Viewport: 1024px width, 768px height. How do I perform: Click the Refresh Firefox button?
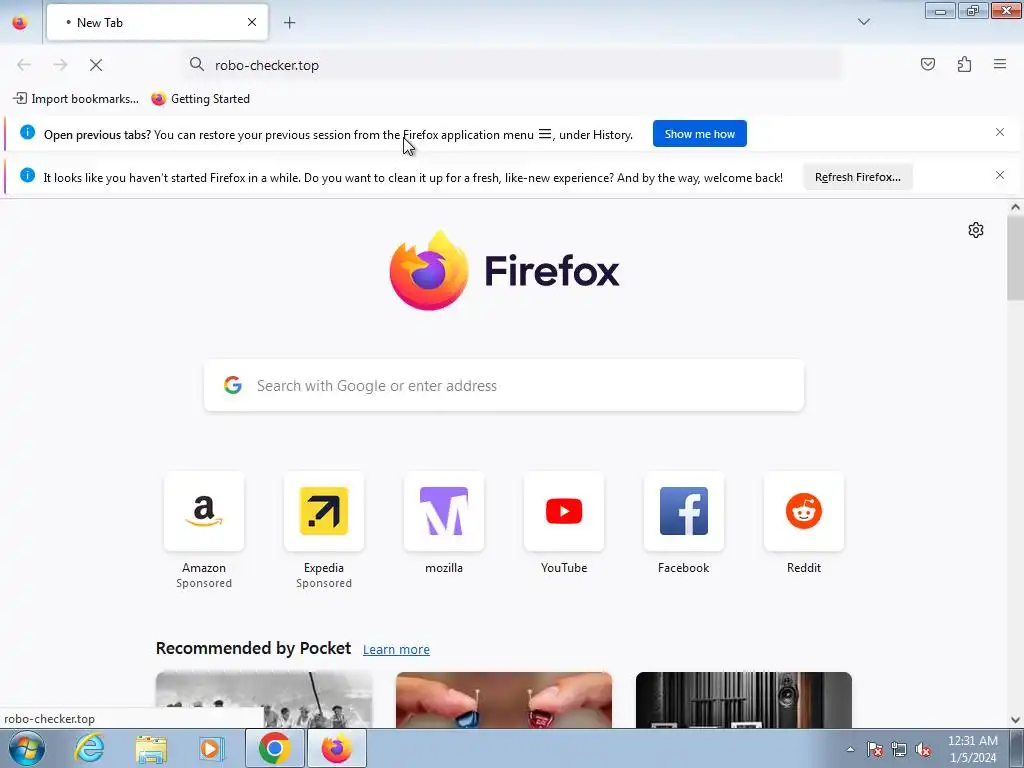click(857, 177)
